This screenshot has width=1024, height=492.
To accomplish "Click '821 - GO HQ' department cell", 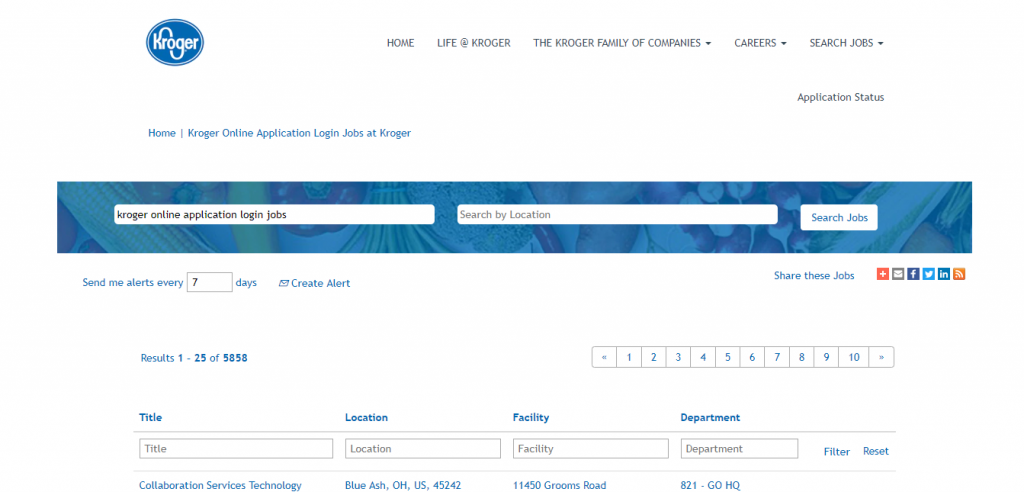I will [711, 485].
